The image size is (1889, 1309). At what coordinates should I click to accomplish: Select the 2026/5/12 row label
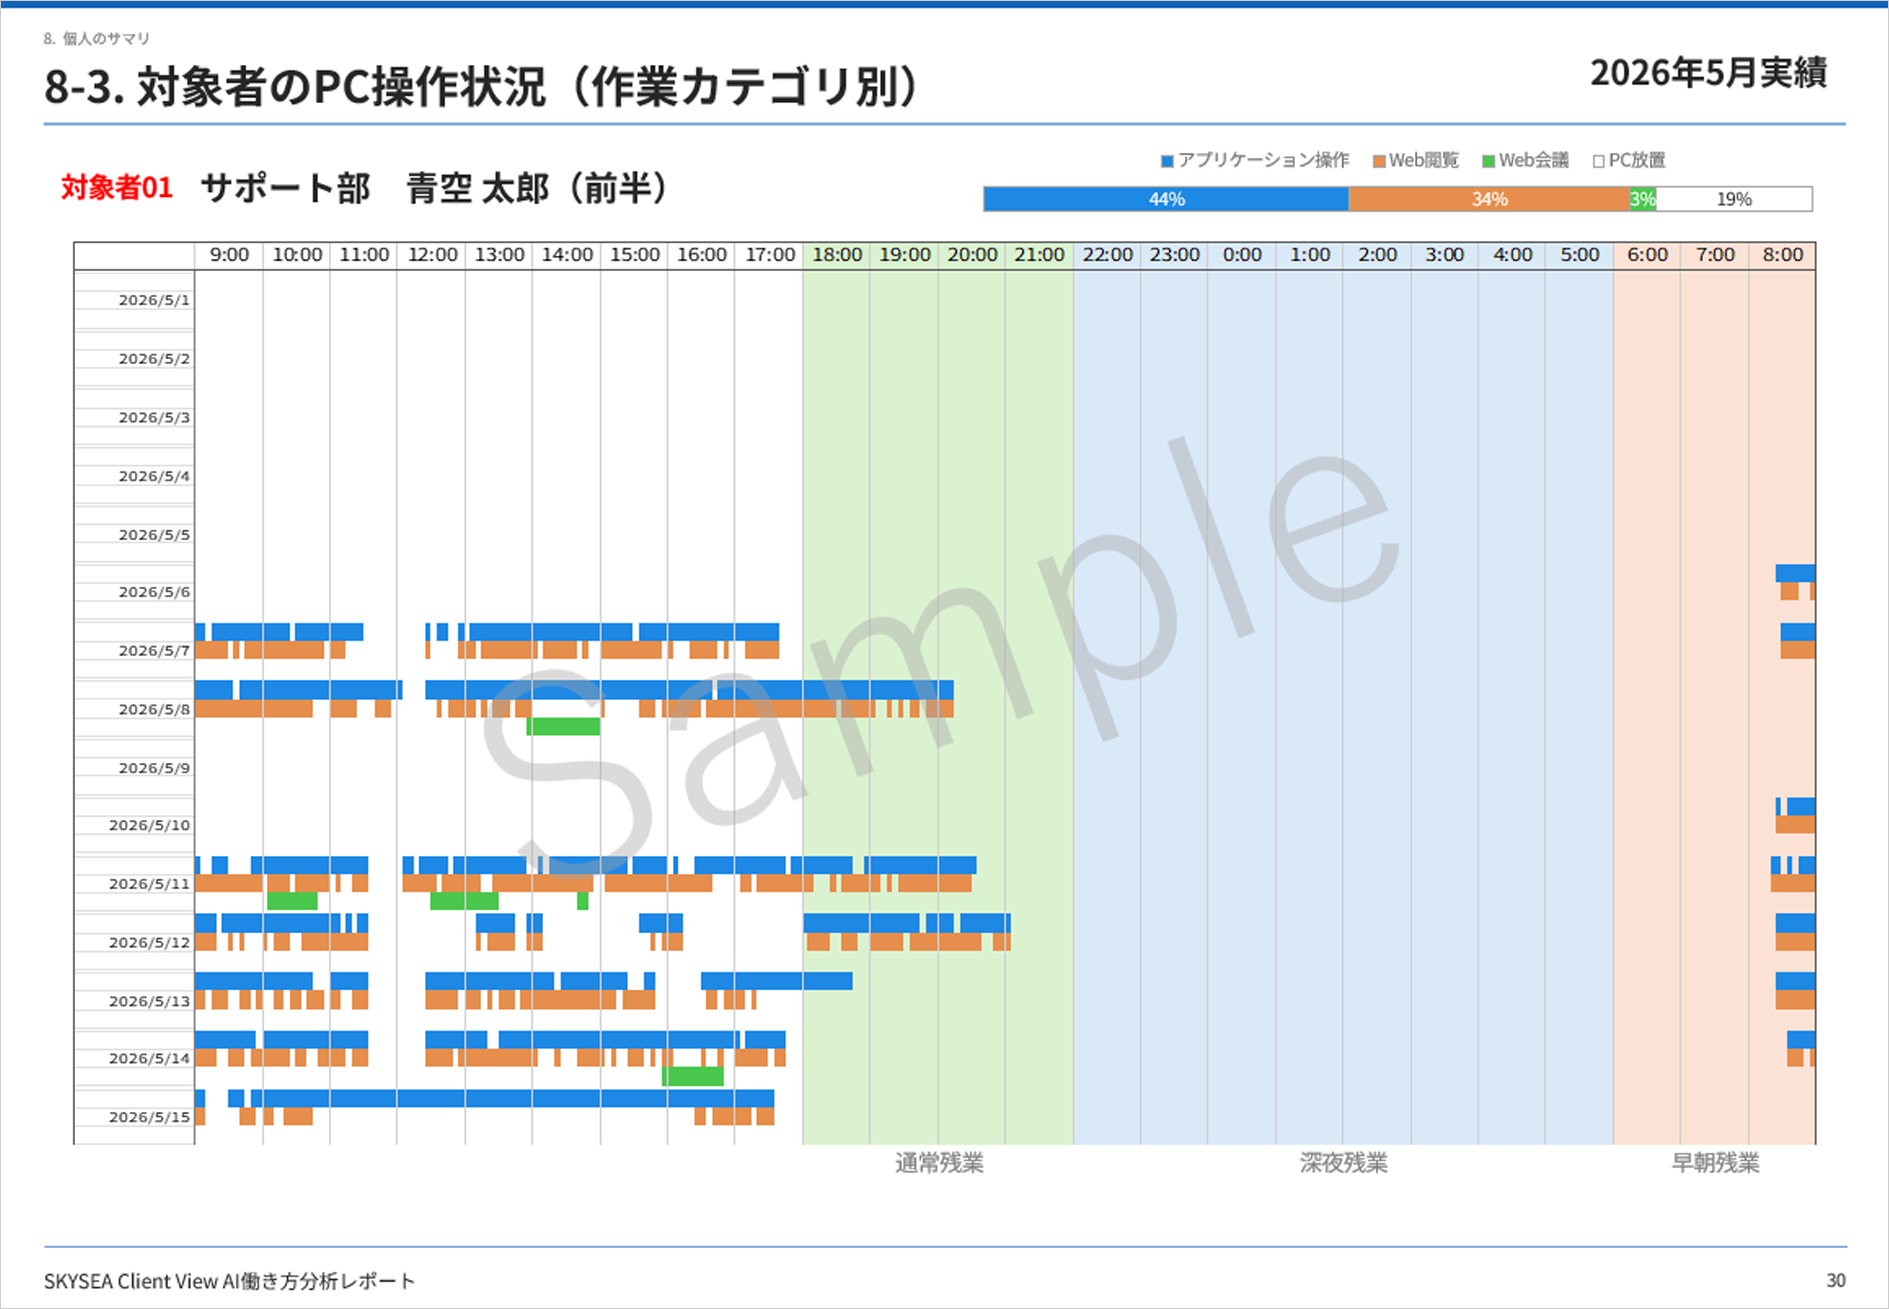(149, 943)
